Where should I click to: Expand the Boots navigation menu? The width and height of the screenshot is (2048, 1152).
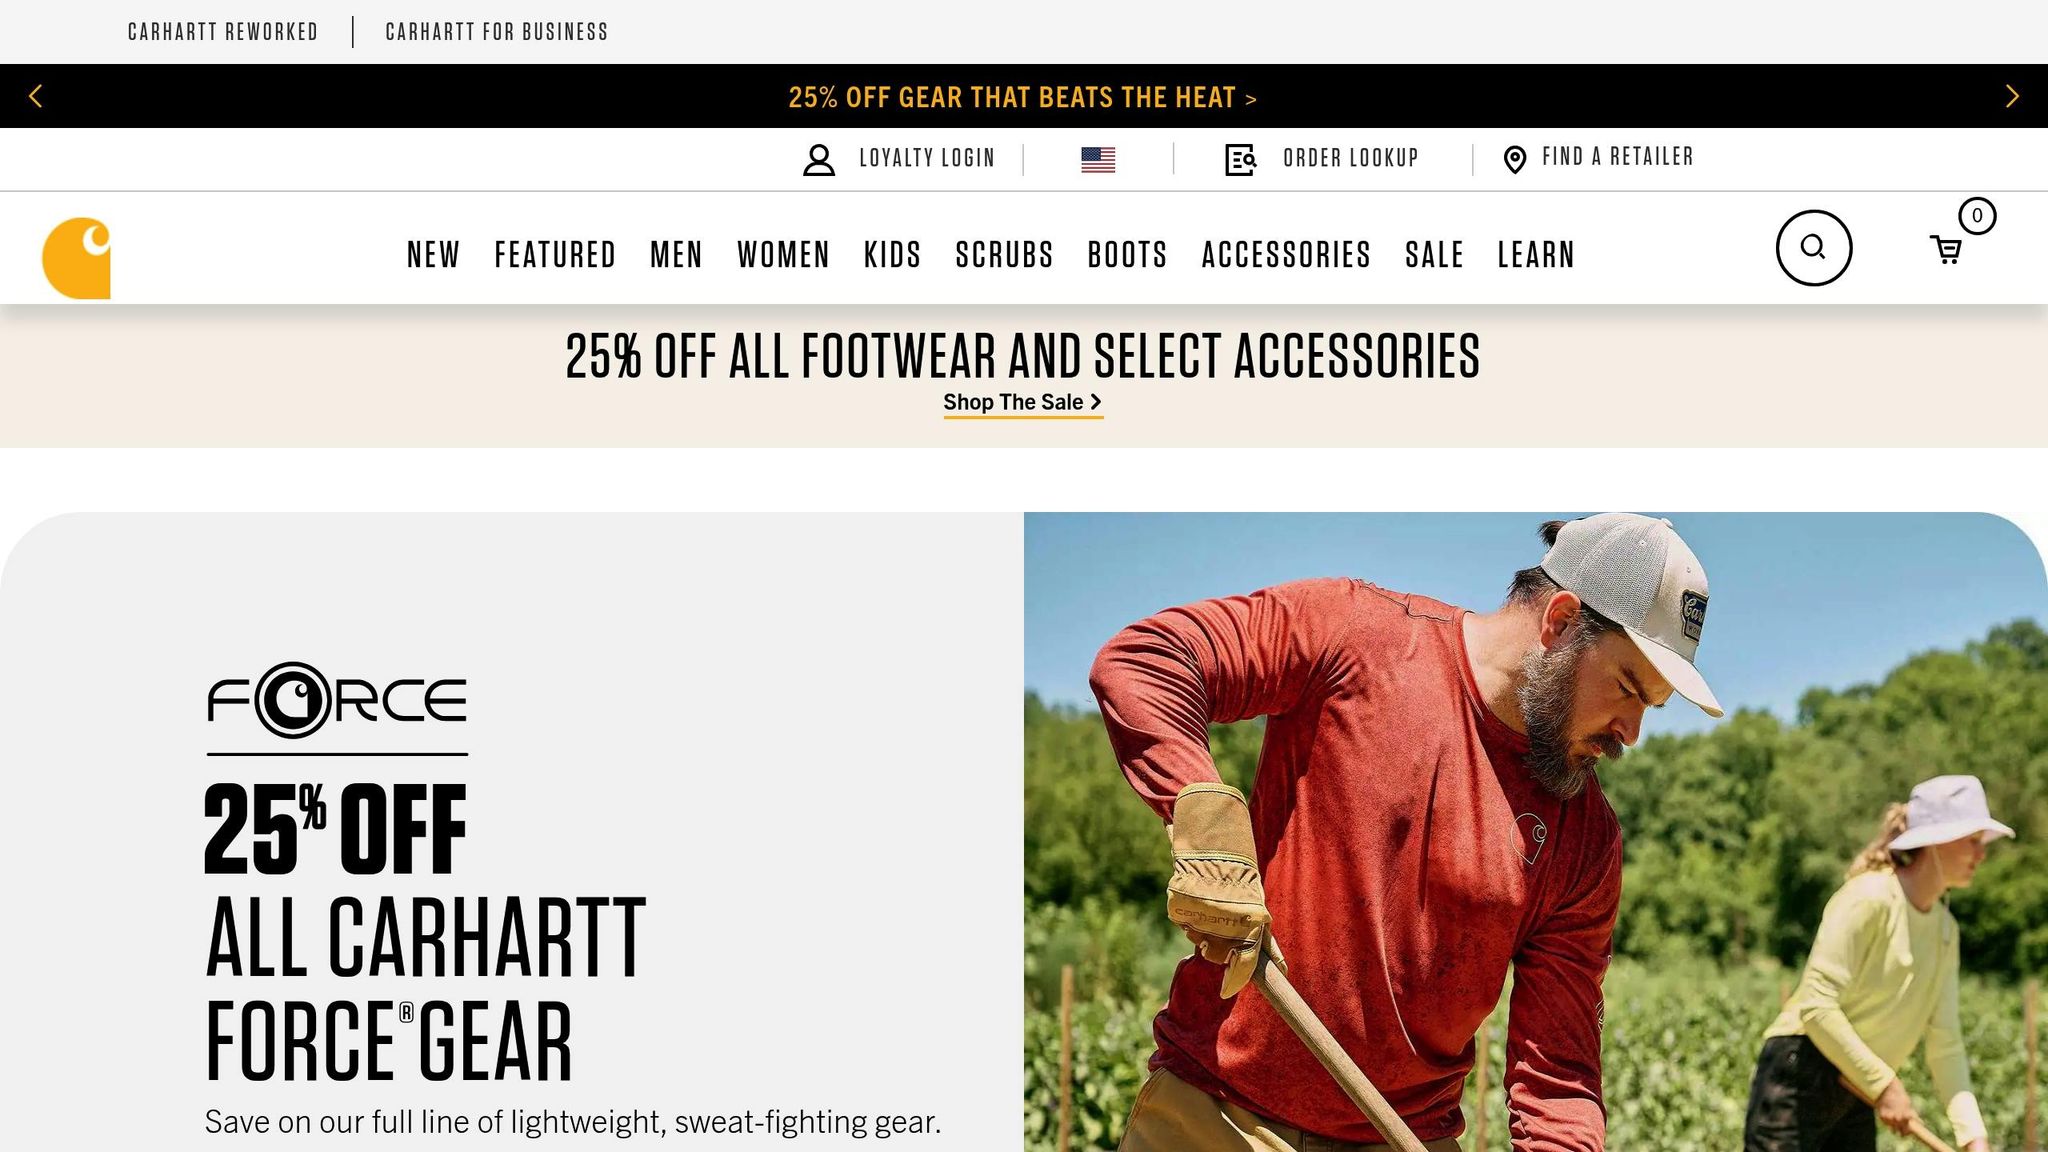pyautogui.click(x=1127, y=255)
